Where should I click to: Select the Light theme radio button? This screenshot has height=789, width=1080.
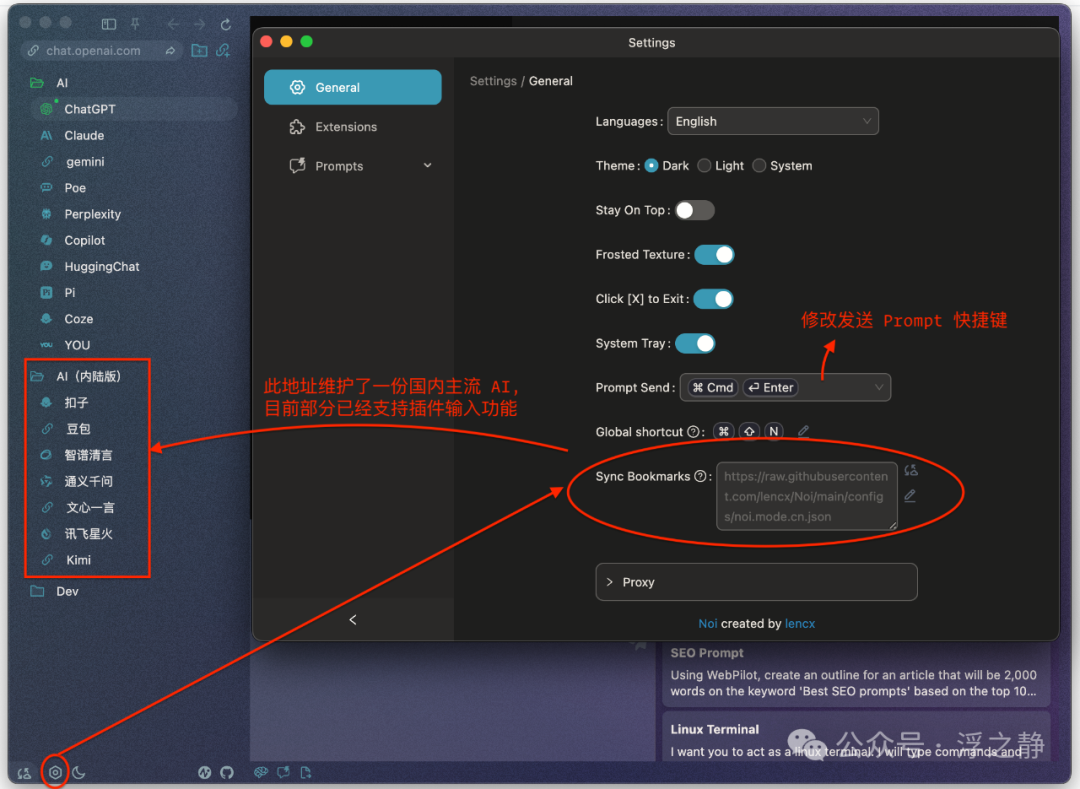[x=704, y=166]
